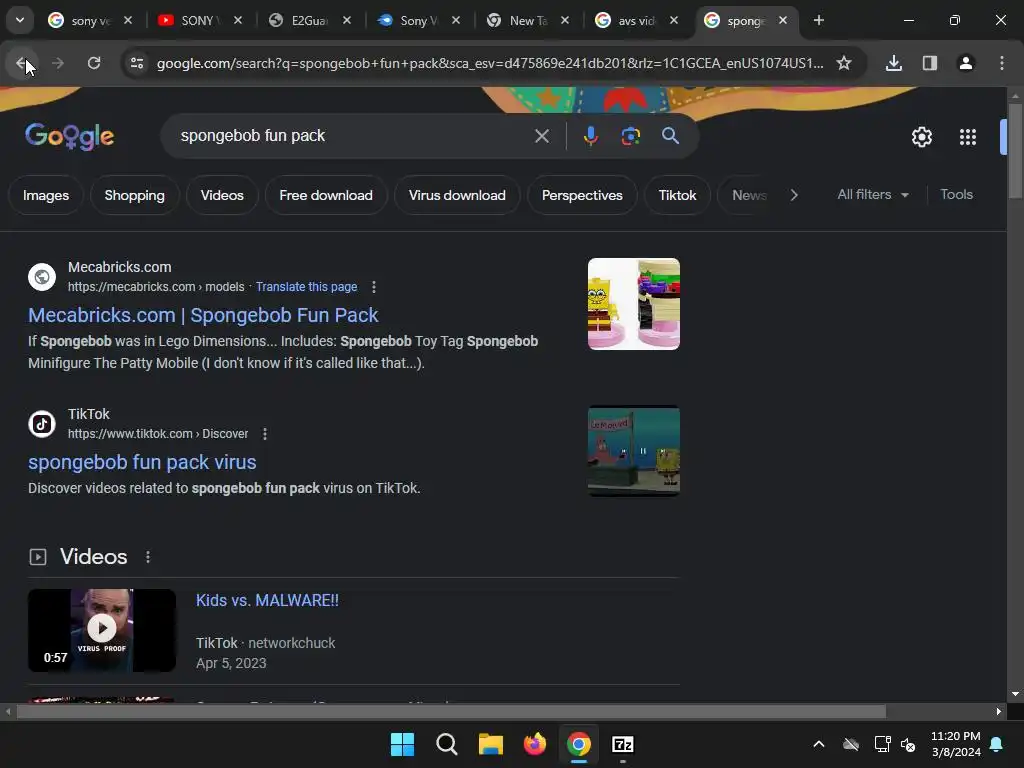Click the TikTok Spongebob video thumbnail
The height and width of the screenshot is (768, 1024).
[633, 451]
